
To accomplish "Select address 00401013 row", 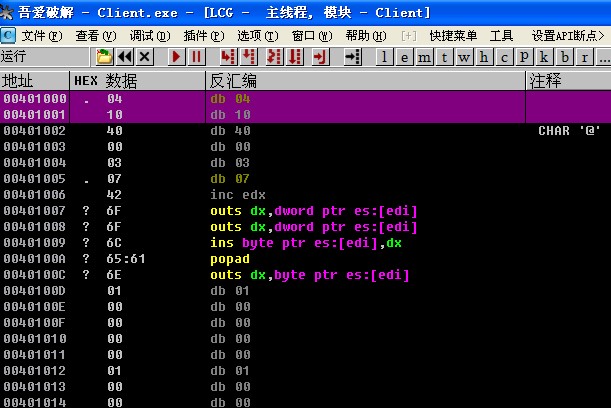I will (x=306, y=387).
